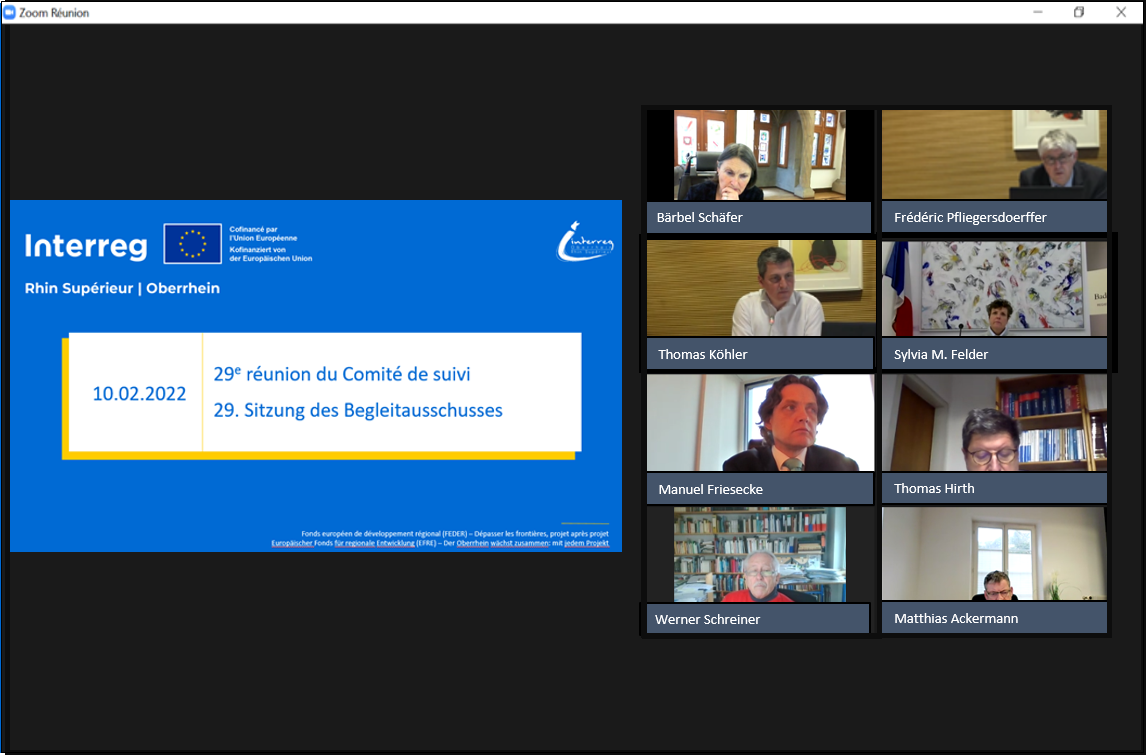Click the Zoom app icon in title bar
Viewport: 1146px width, 755px height.
(x=10, y=12)
